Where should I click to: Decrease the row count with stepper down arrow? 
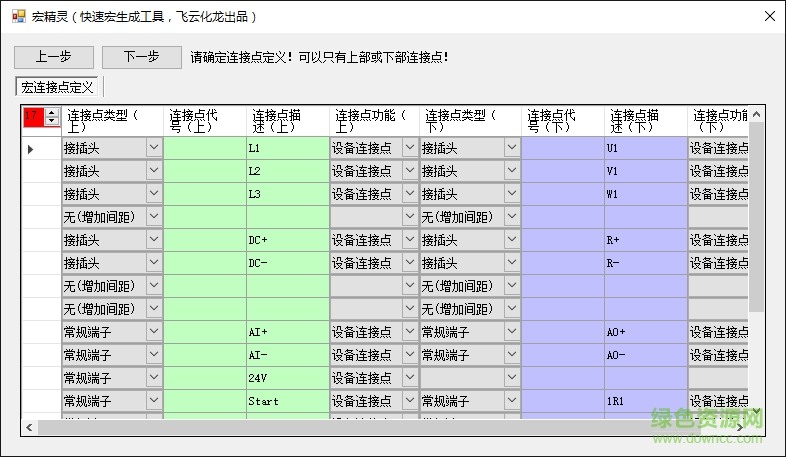[x=52, y=124]
